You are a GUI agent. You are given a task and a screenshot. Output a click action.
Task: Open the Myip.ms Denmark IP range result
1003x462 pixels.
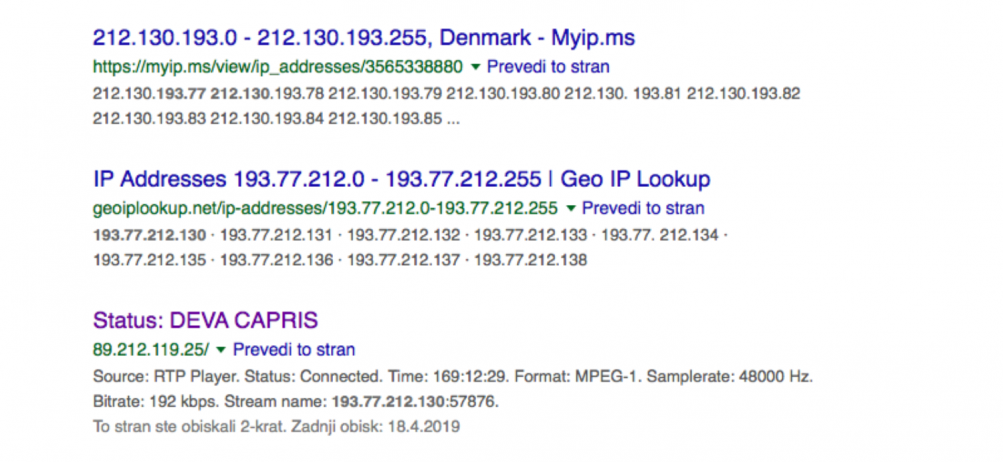364,38
